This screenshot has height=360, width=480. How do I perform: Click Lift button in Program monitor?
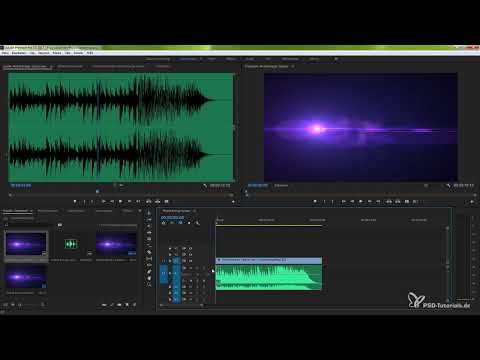point(389,201)
